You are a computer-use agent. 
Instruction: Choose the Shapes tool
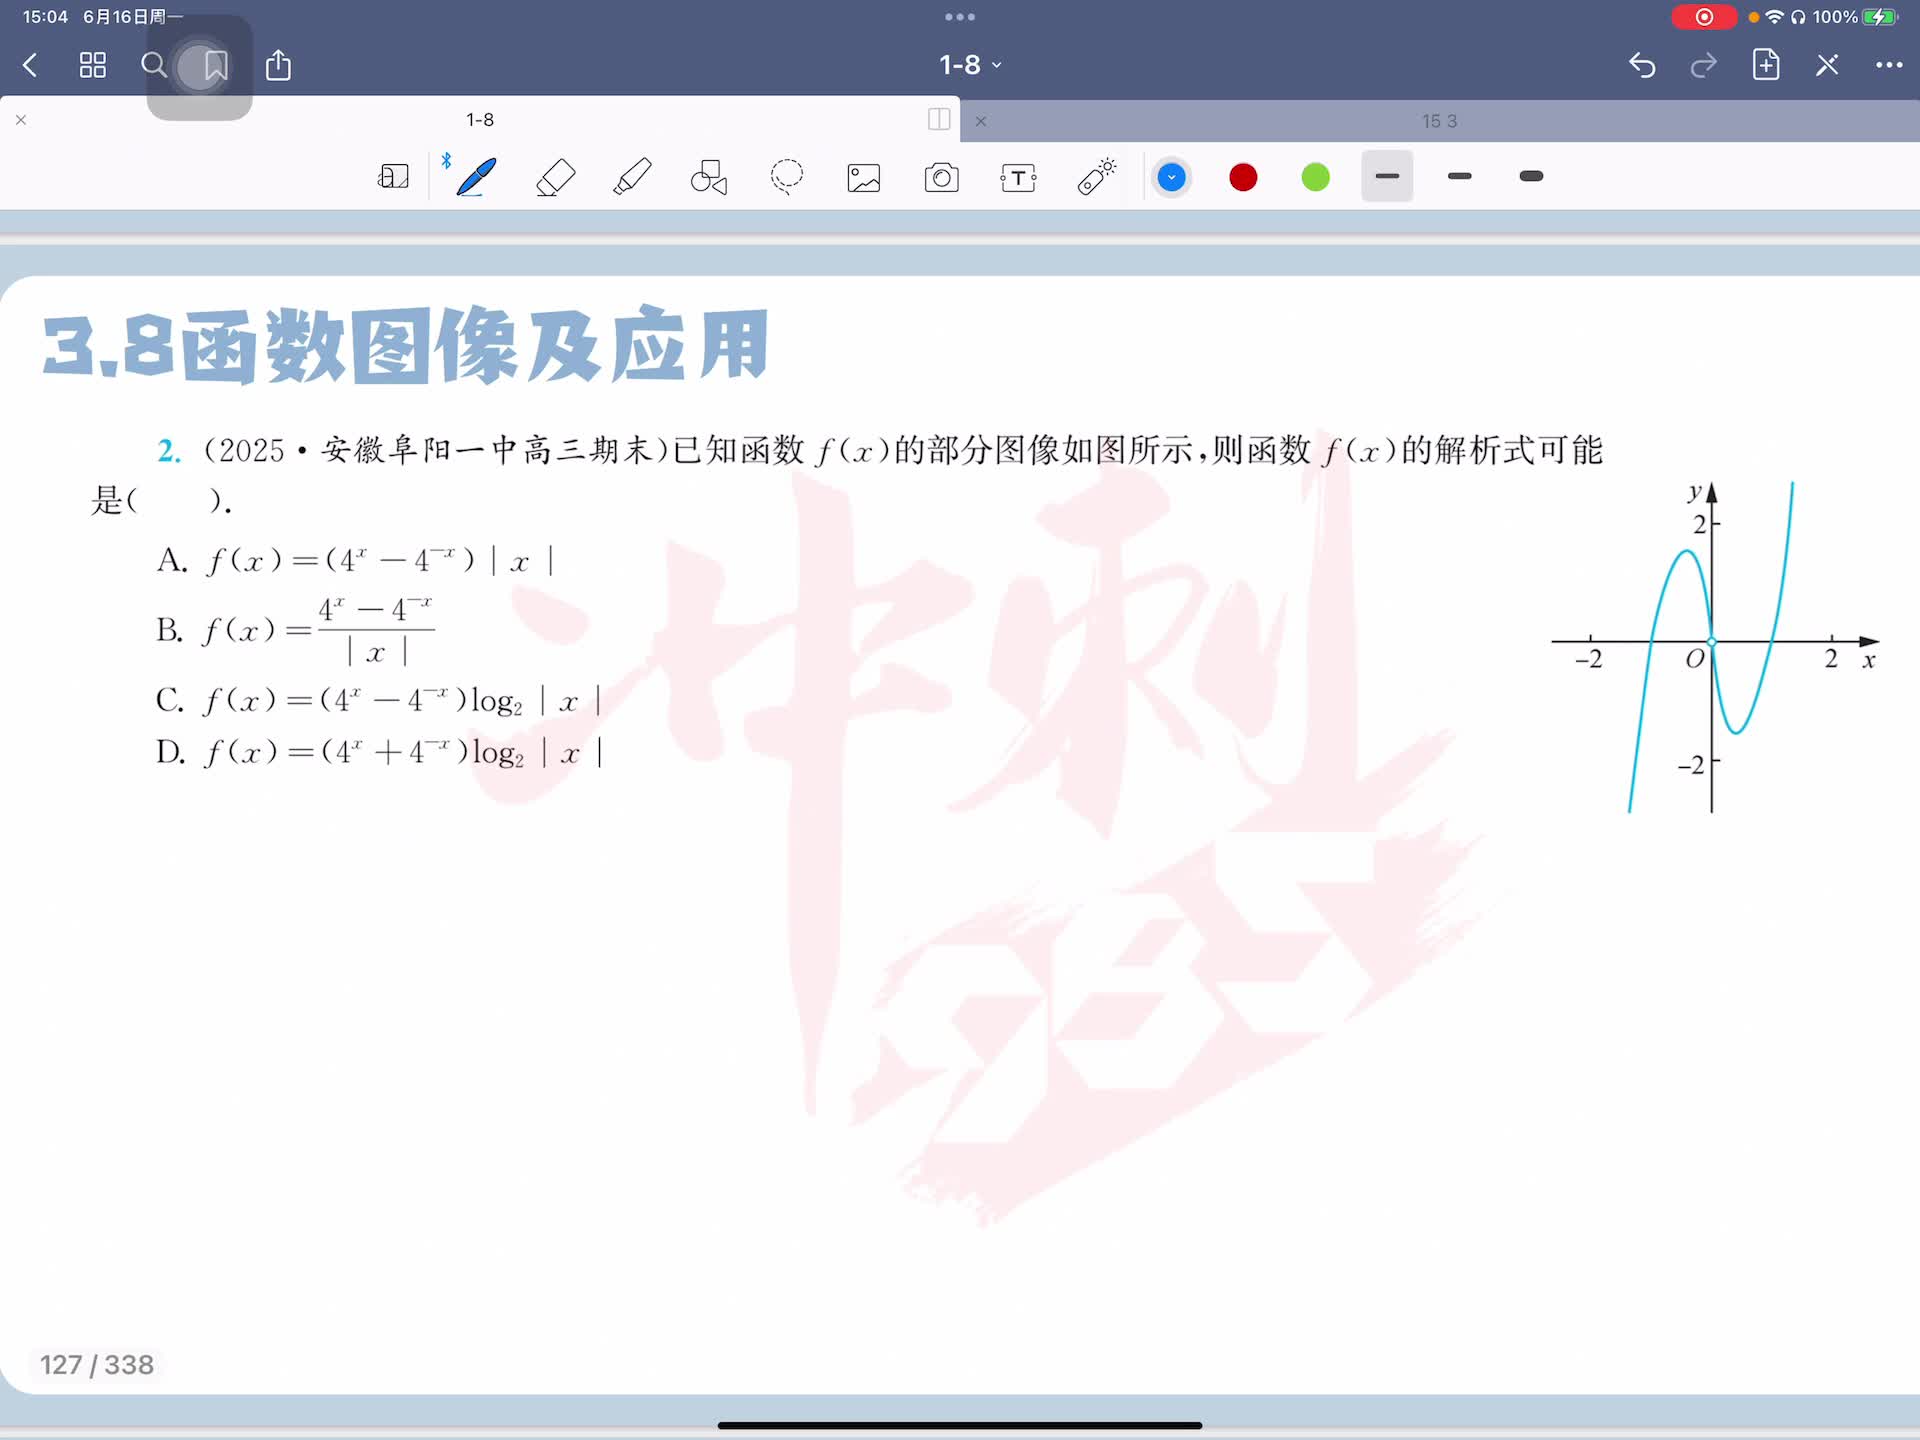[x=709, y=177]
